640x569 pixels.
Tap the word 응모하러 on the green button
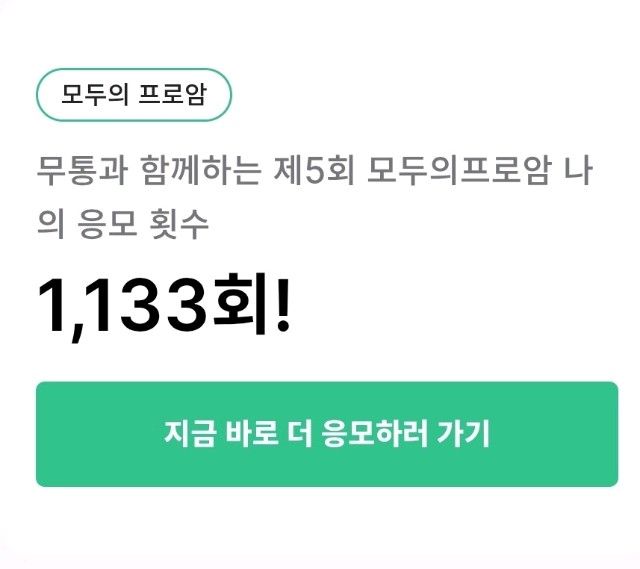tap(374, 433)
